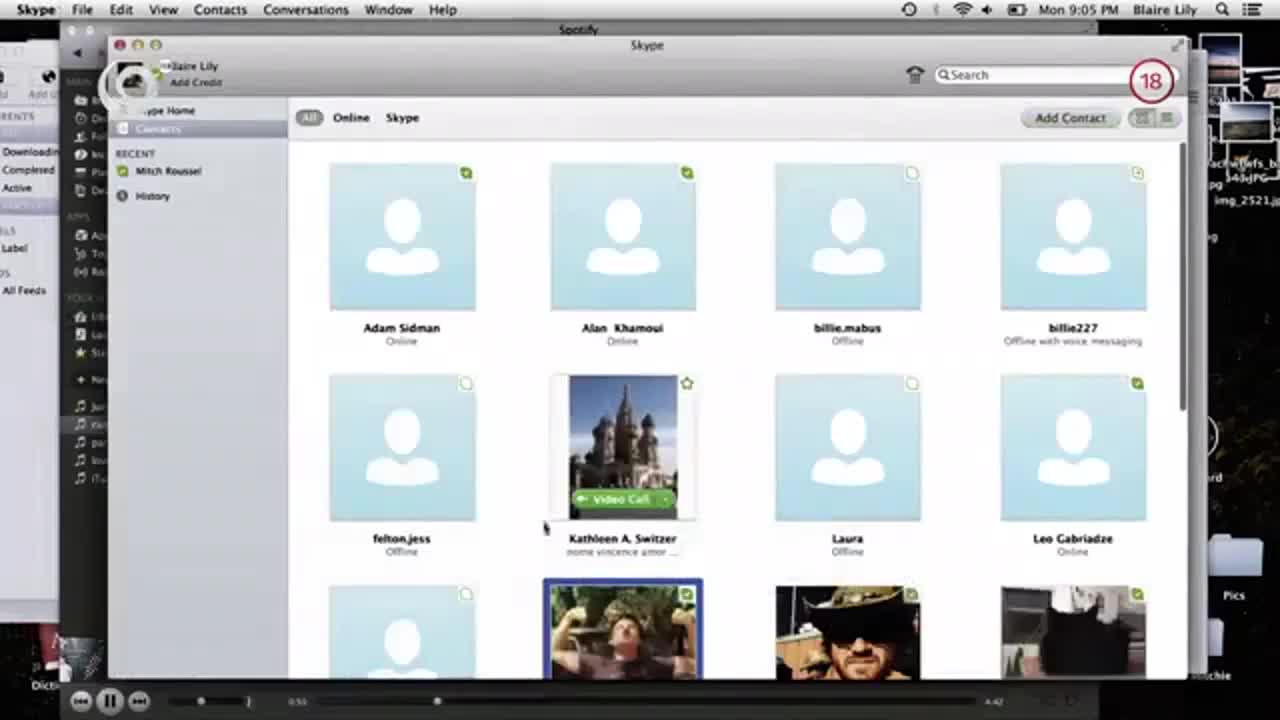
Task: Open the Conversations menu
Action: click(306, 9)
